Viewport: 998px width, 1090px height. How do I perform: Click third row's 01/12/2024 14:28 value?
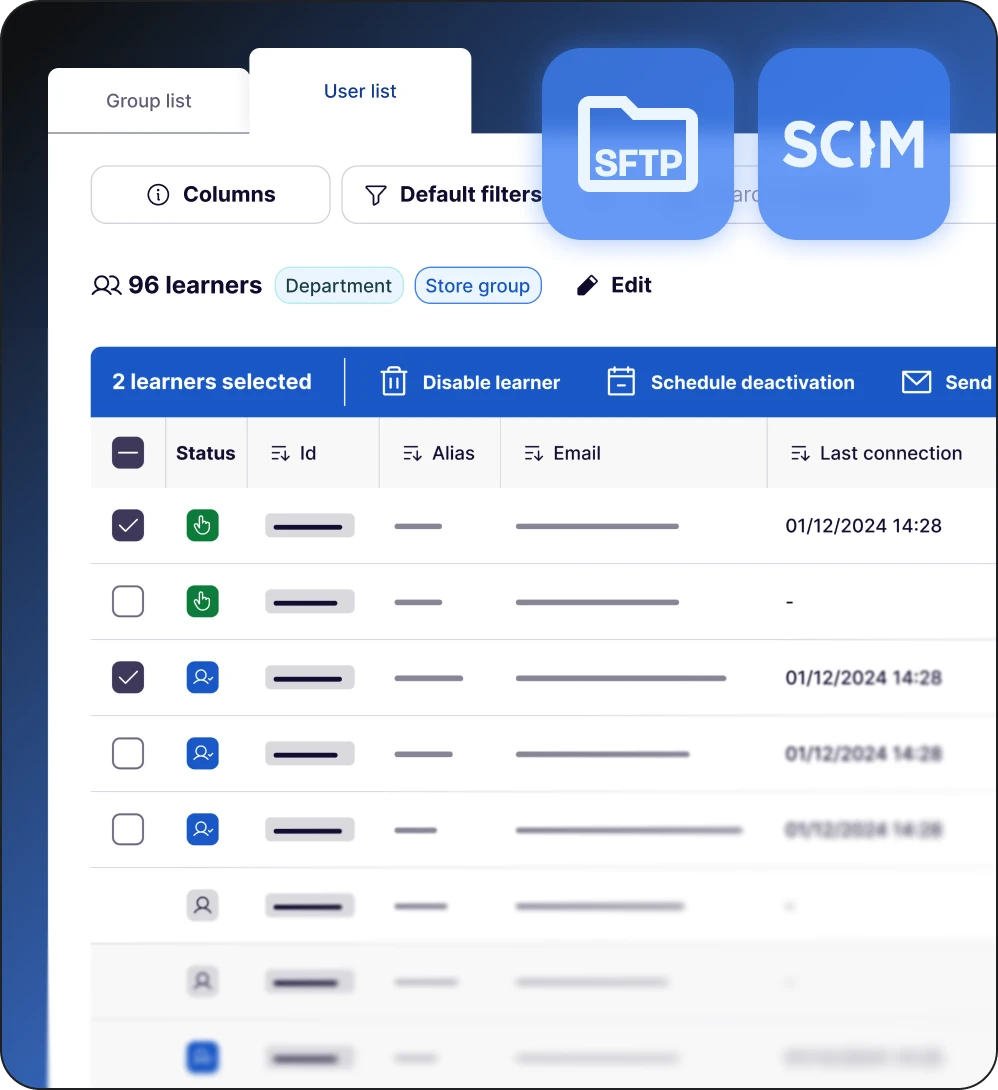click(864, 678)
